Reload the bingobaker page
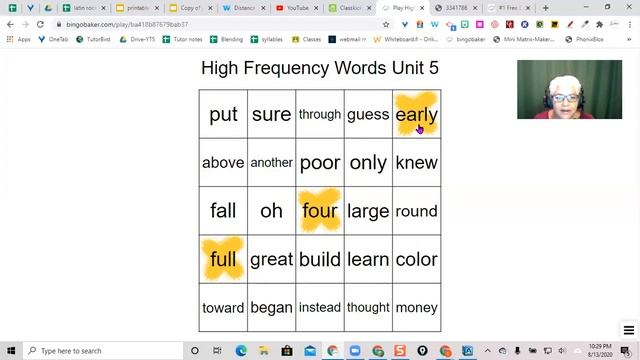 coord(40,24)
